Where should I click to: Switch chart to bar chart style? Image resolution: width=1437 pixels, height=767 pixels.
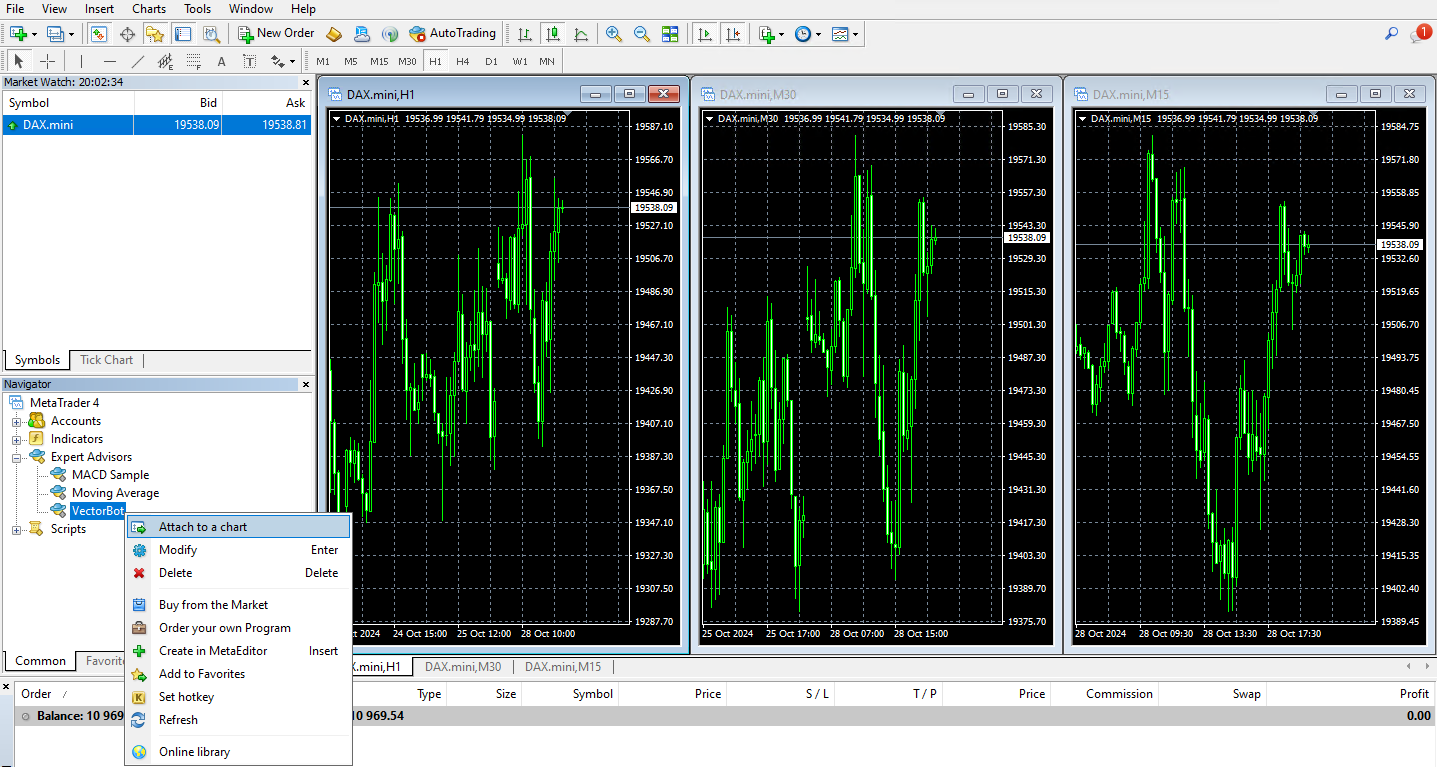click(x=525, y=34)
